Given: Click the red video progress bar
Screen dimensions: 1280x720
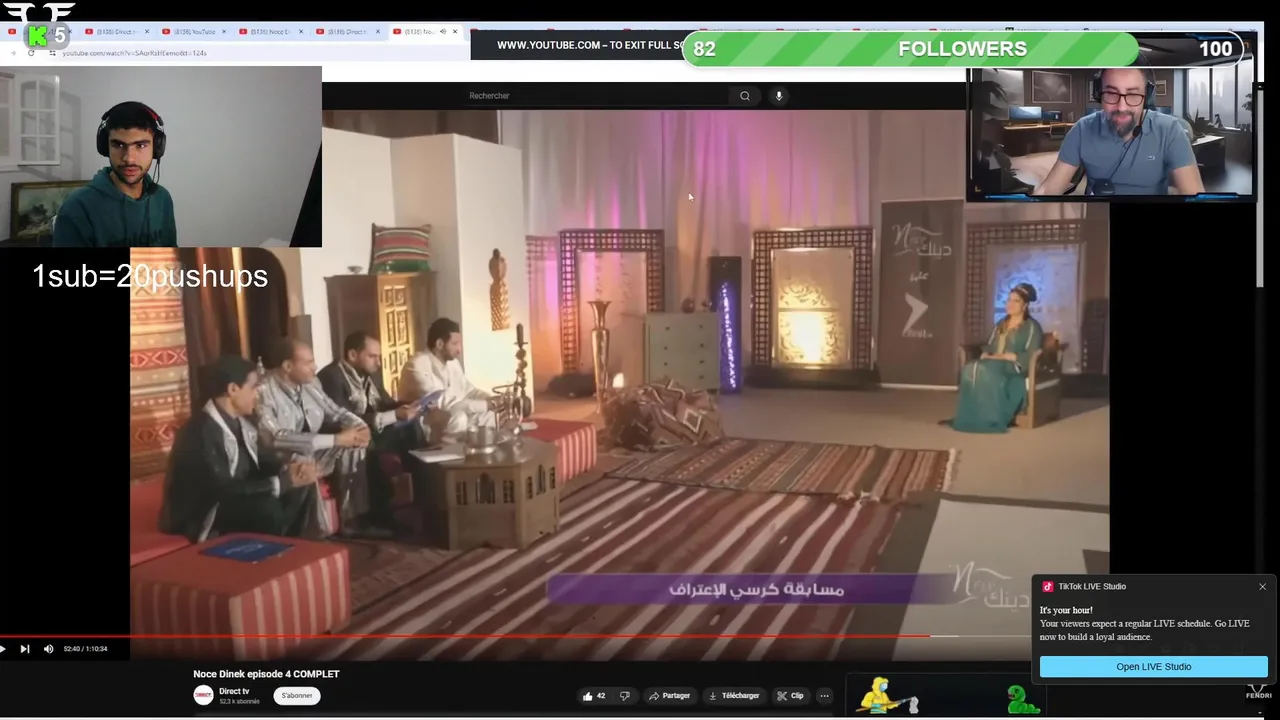Looking at the screenshot, I should click(x=465, y=636).
